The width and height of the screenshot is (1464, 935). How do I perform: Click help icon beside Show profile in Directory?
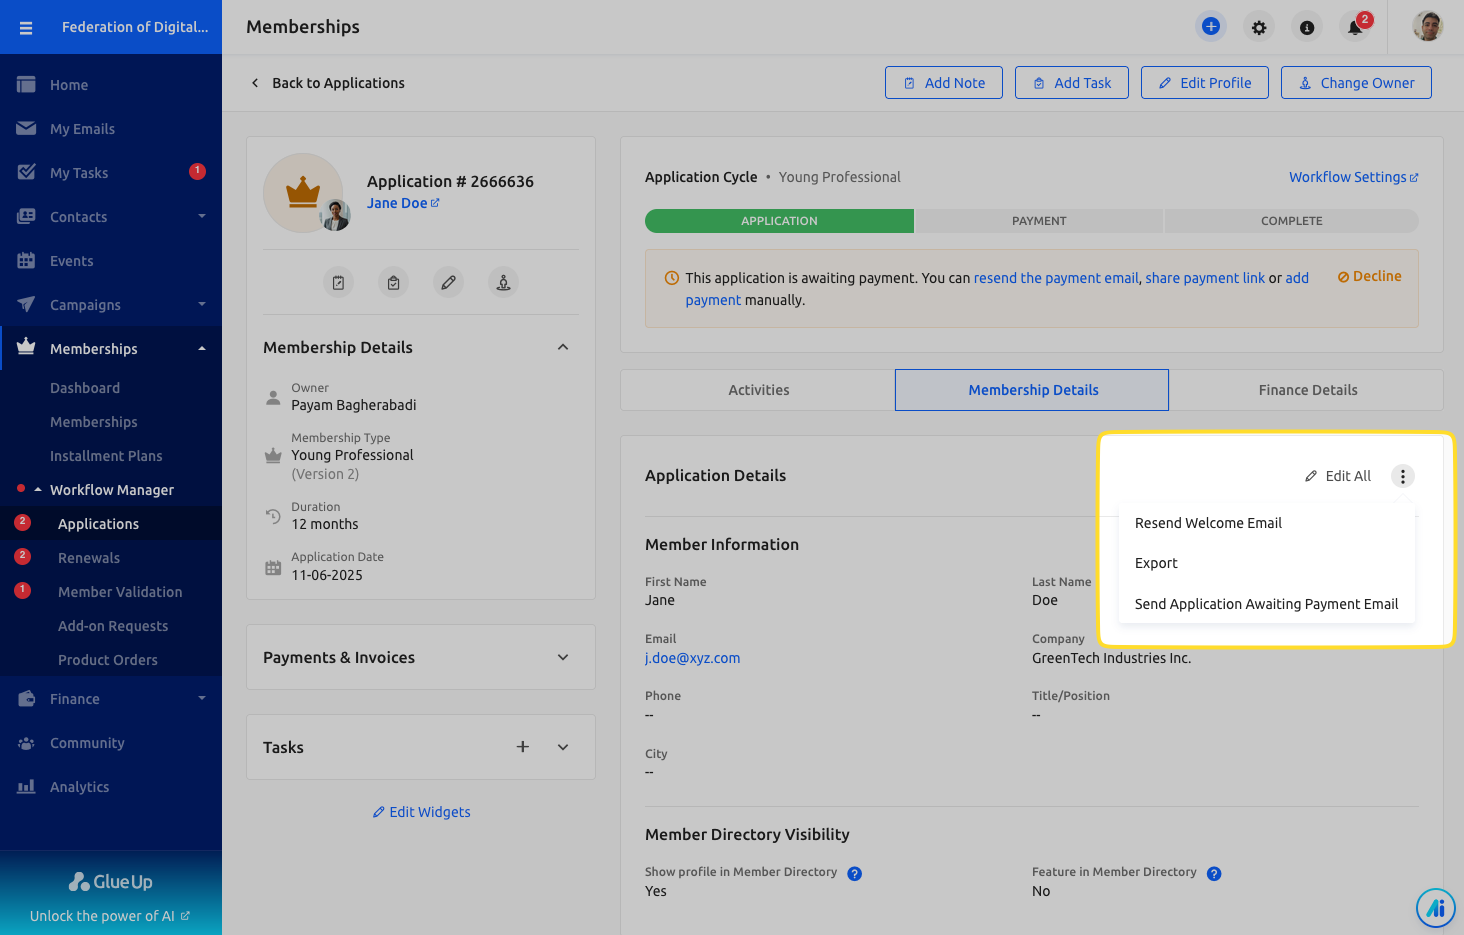pyautogui.click(x=854, y=873)
